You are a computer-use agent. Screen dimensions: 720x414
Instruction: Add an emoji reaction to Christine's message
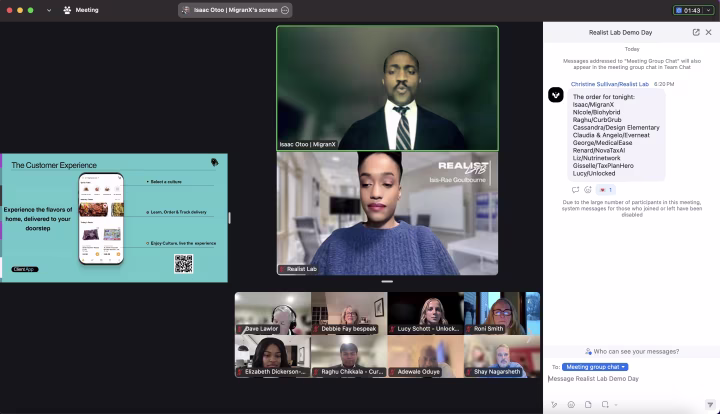588,190
